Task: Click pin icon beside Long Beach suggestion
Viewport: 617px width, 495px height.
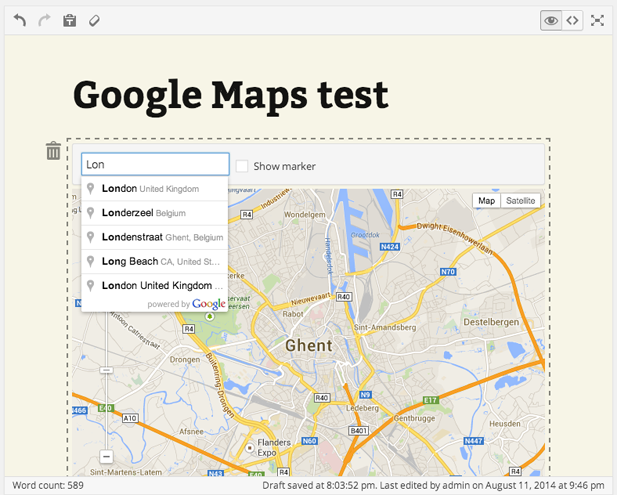Action: (91, 262)
